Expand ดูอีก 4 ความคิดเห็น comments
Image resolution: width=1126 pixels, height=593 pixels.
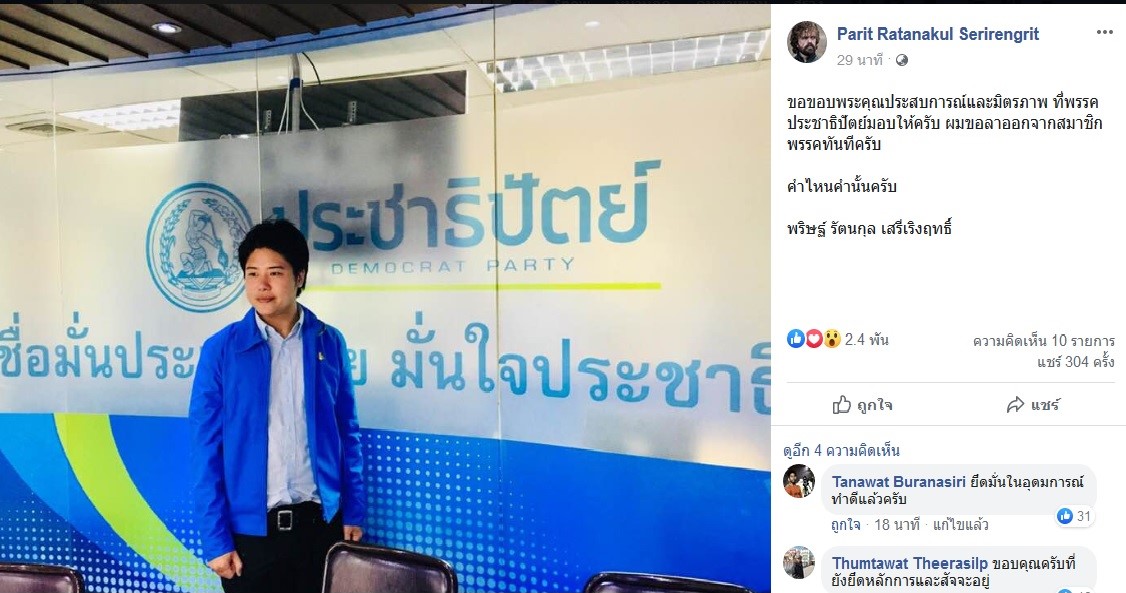click(x=841, y=451)
